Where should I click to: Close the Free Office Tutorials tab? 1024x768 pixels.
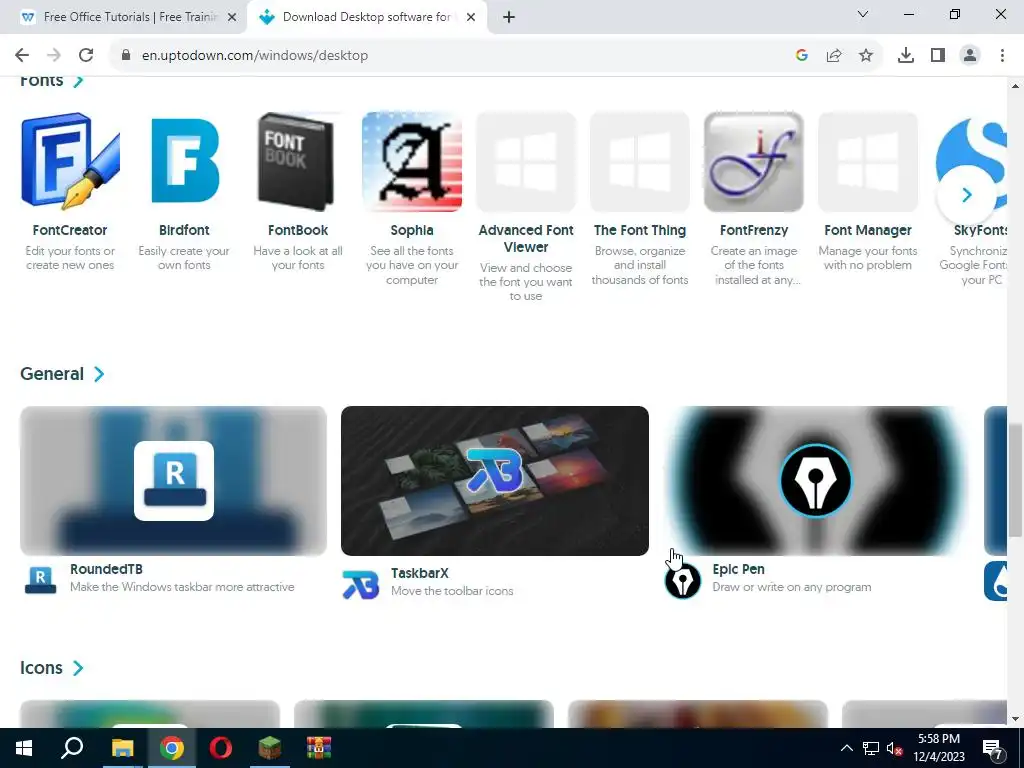click(232, 17)
